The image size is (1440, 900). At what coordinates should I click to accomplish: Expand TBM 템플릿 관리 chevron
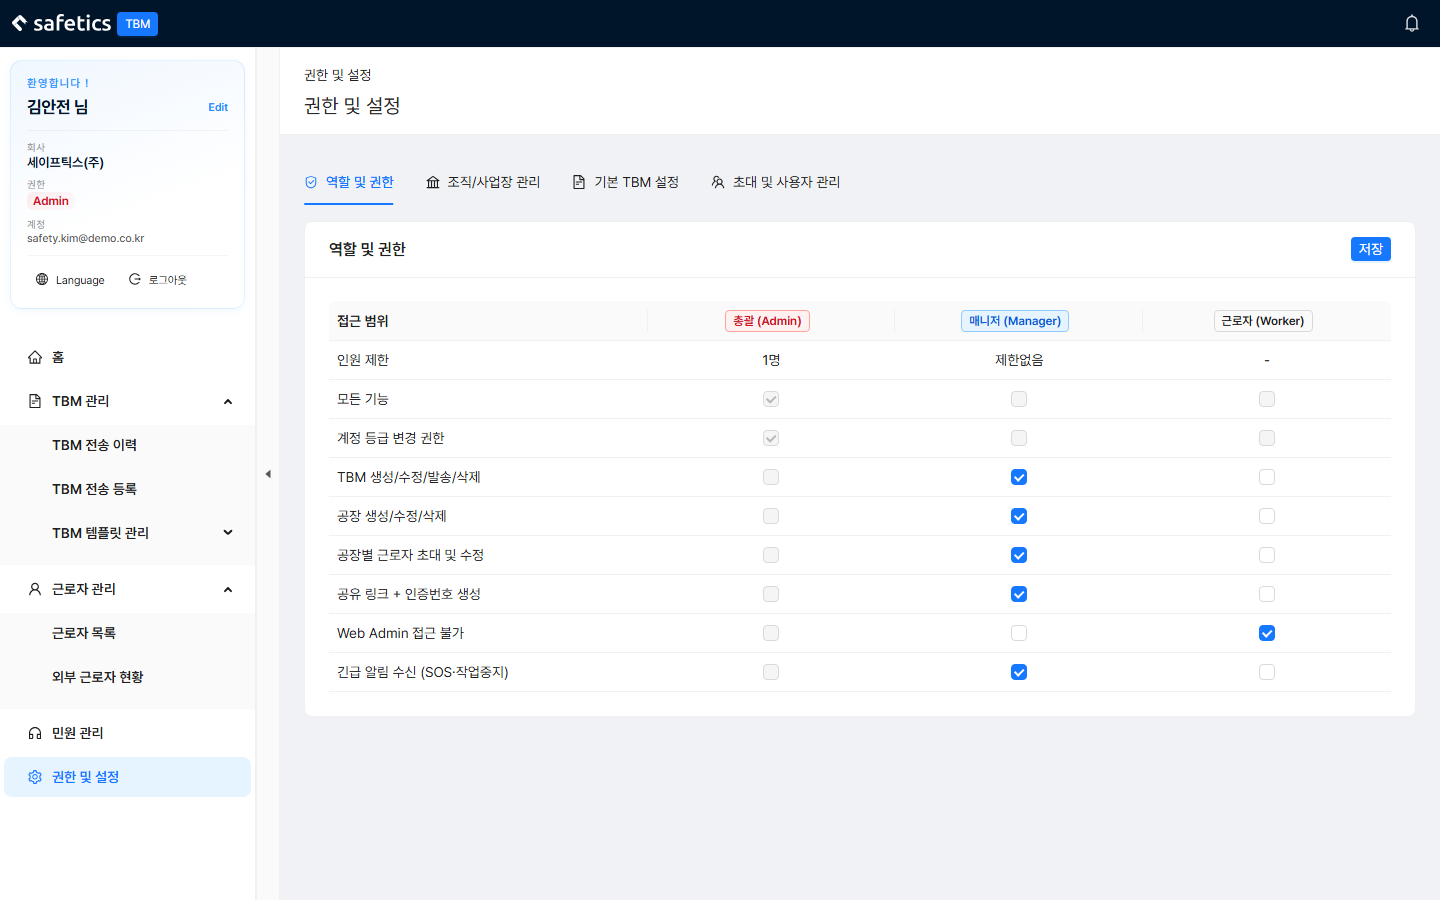228,533
